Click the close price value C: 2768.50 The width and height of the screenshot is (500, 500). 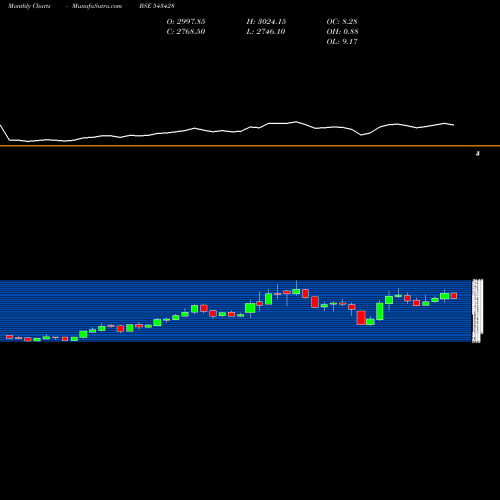186,32
